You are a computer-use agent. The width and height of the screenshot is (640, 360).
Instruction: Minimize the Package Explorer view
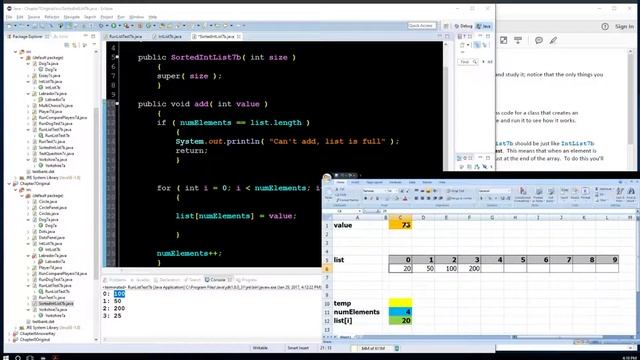pyautogui.click(x=86, y=36)
